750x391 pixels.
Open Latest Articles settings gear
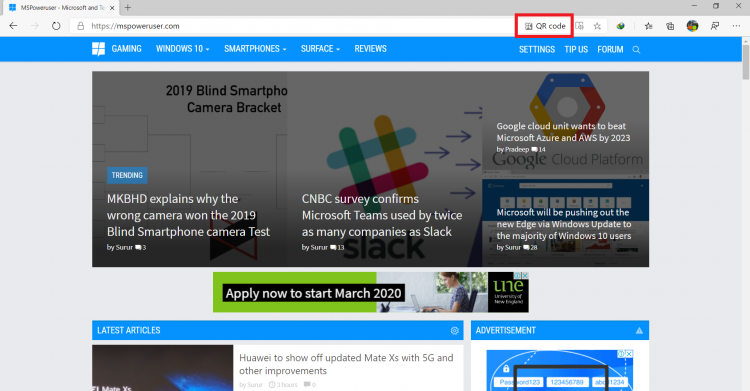click(454, 331)
